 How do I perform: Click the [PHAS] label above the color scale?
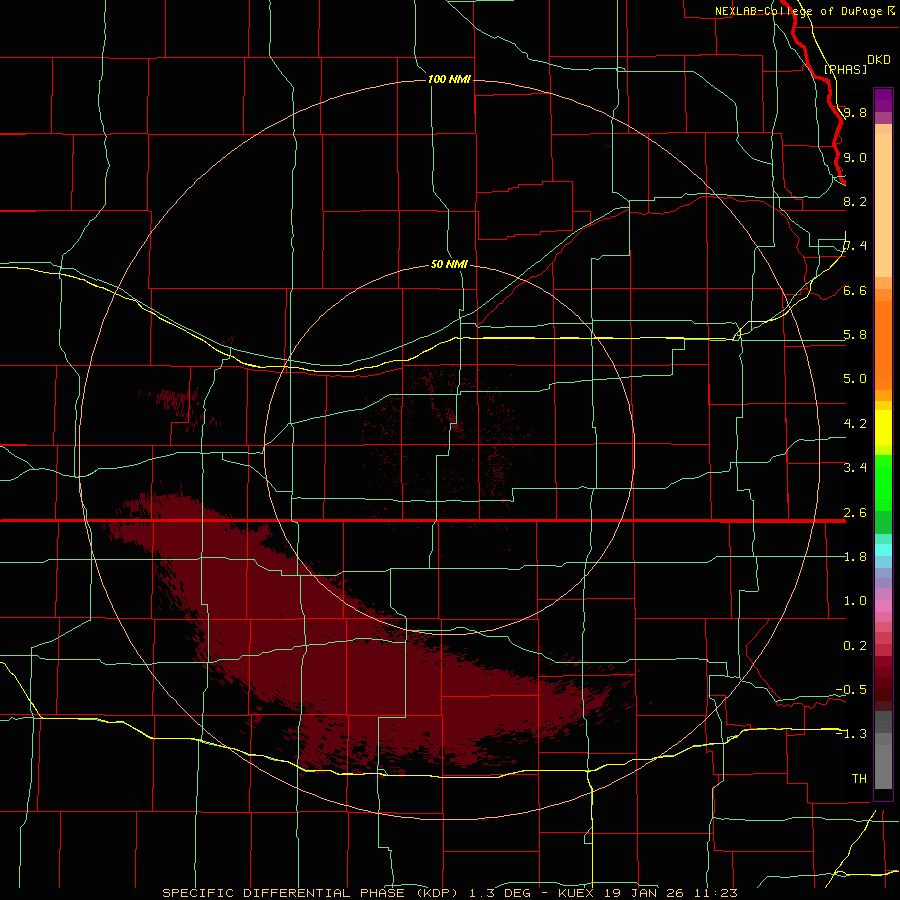(x=845, y=69)
